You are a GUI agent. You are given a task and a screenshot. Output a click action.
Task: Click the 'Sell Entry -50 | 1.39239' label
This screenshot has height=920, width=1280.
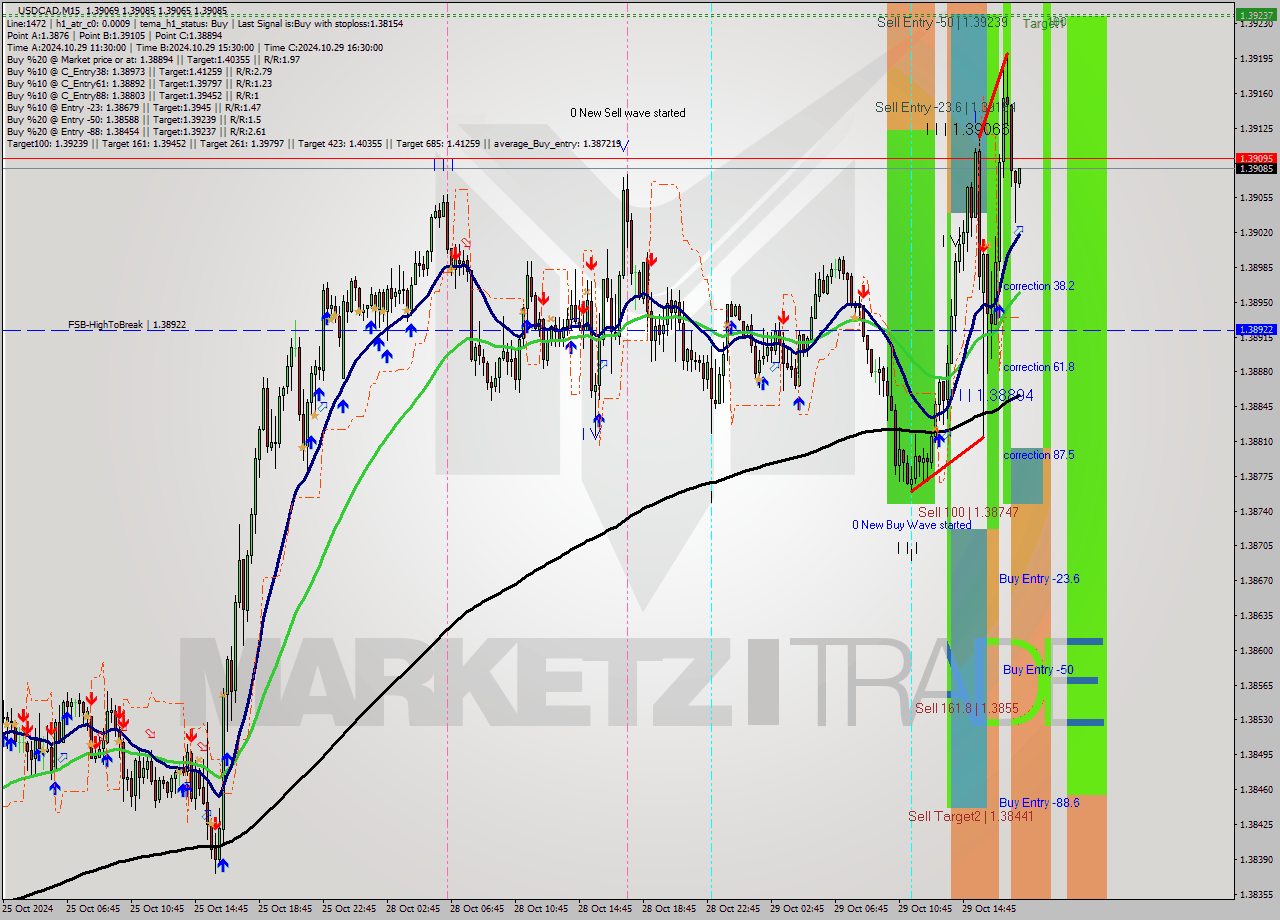pos(942,22)
